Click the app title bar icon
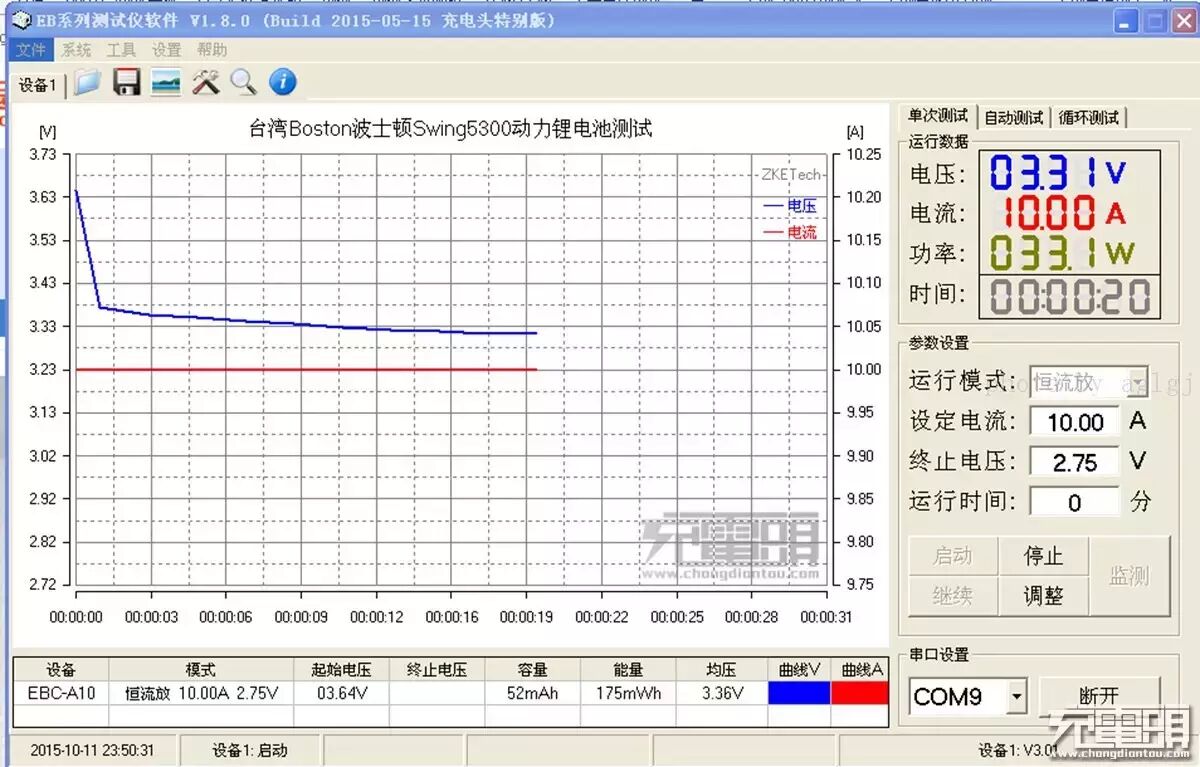 point(20,20)
